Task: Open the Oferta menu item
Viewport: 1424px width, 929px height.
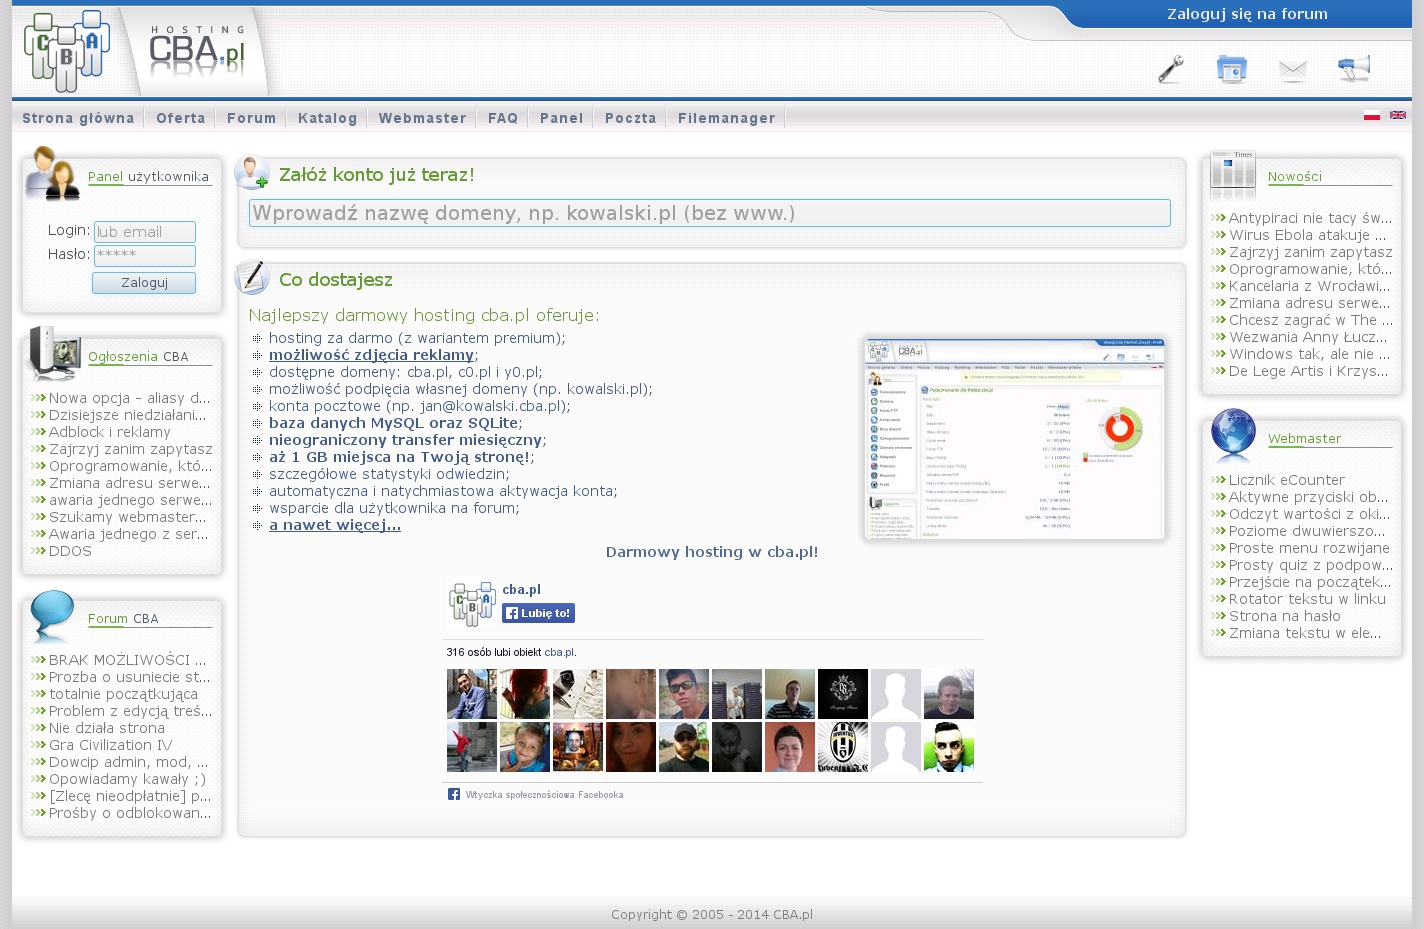Action: click(x=181, y=118)
